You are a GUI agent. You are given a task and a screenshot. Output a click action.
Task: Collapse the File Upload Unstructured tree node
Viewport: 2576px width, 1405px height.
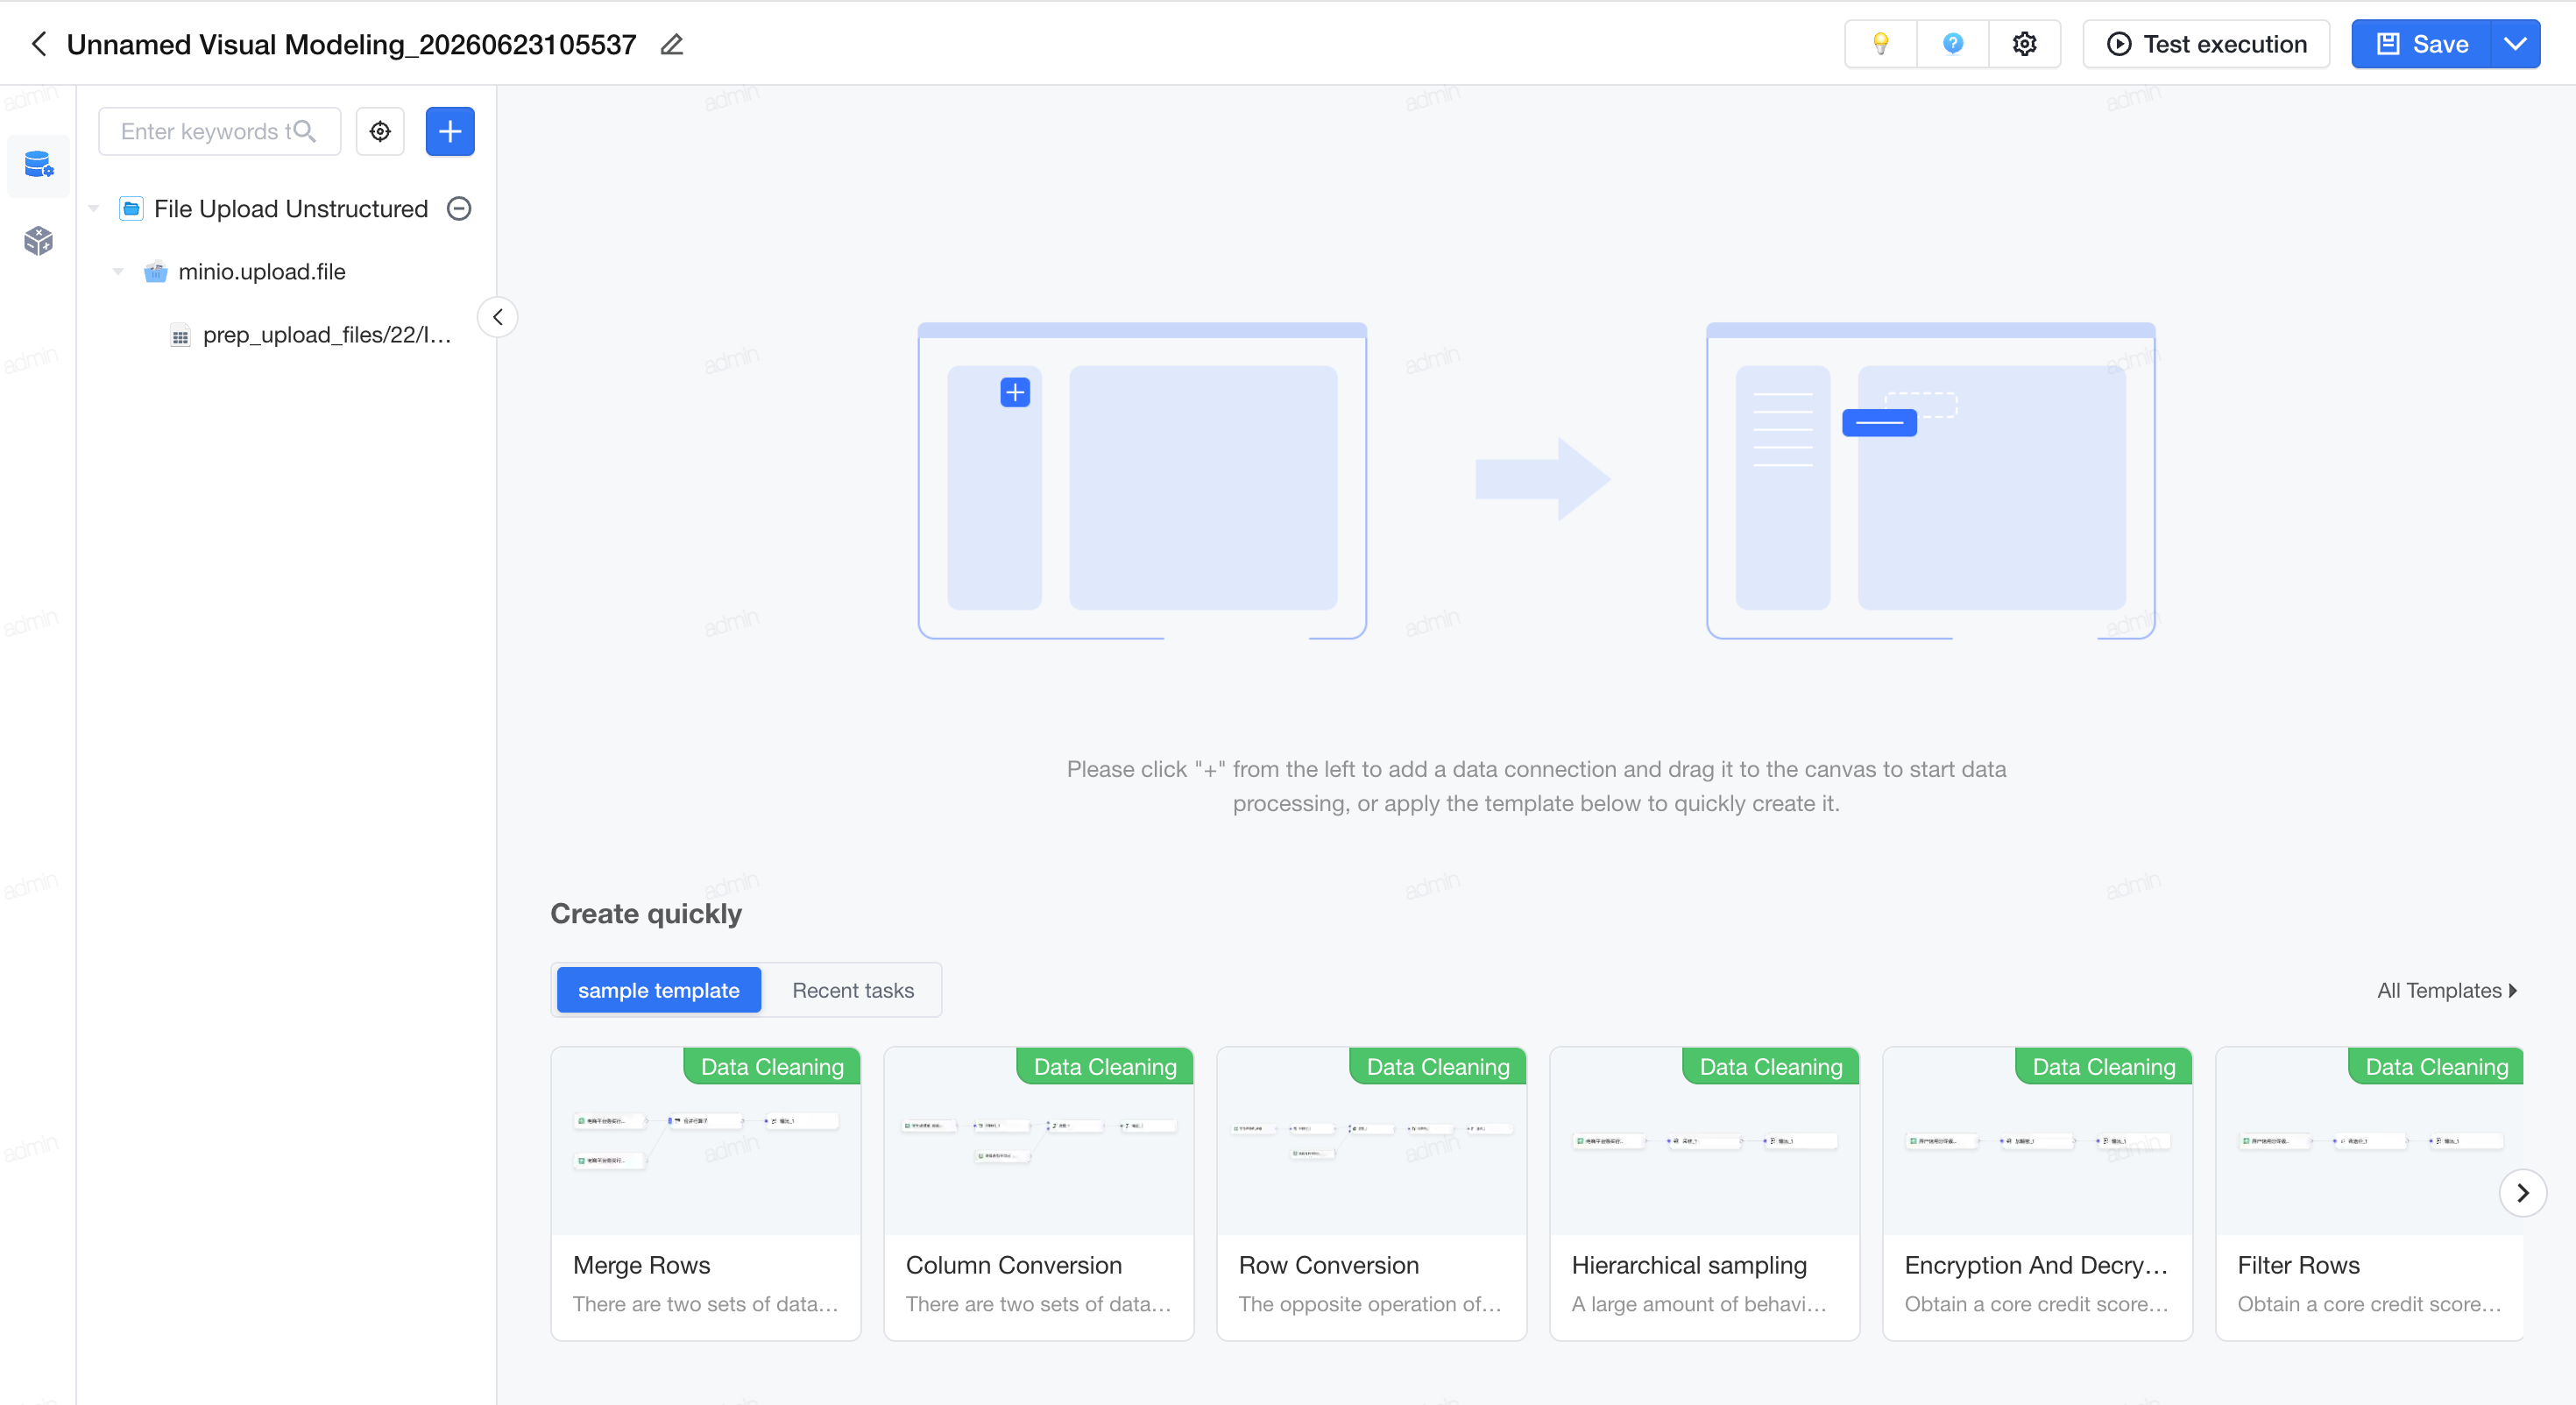point(94,208)
